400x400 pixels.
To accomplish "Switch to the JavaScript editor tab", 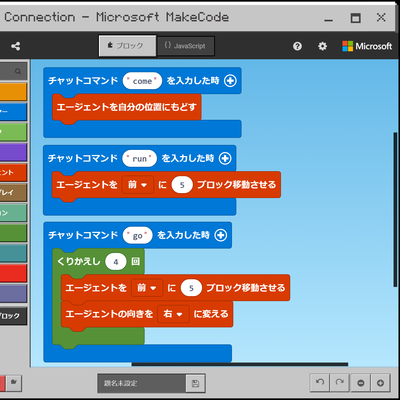I will pos(185,46).
